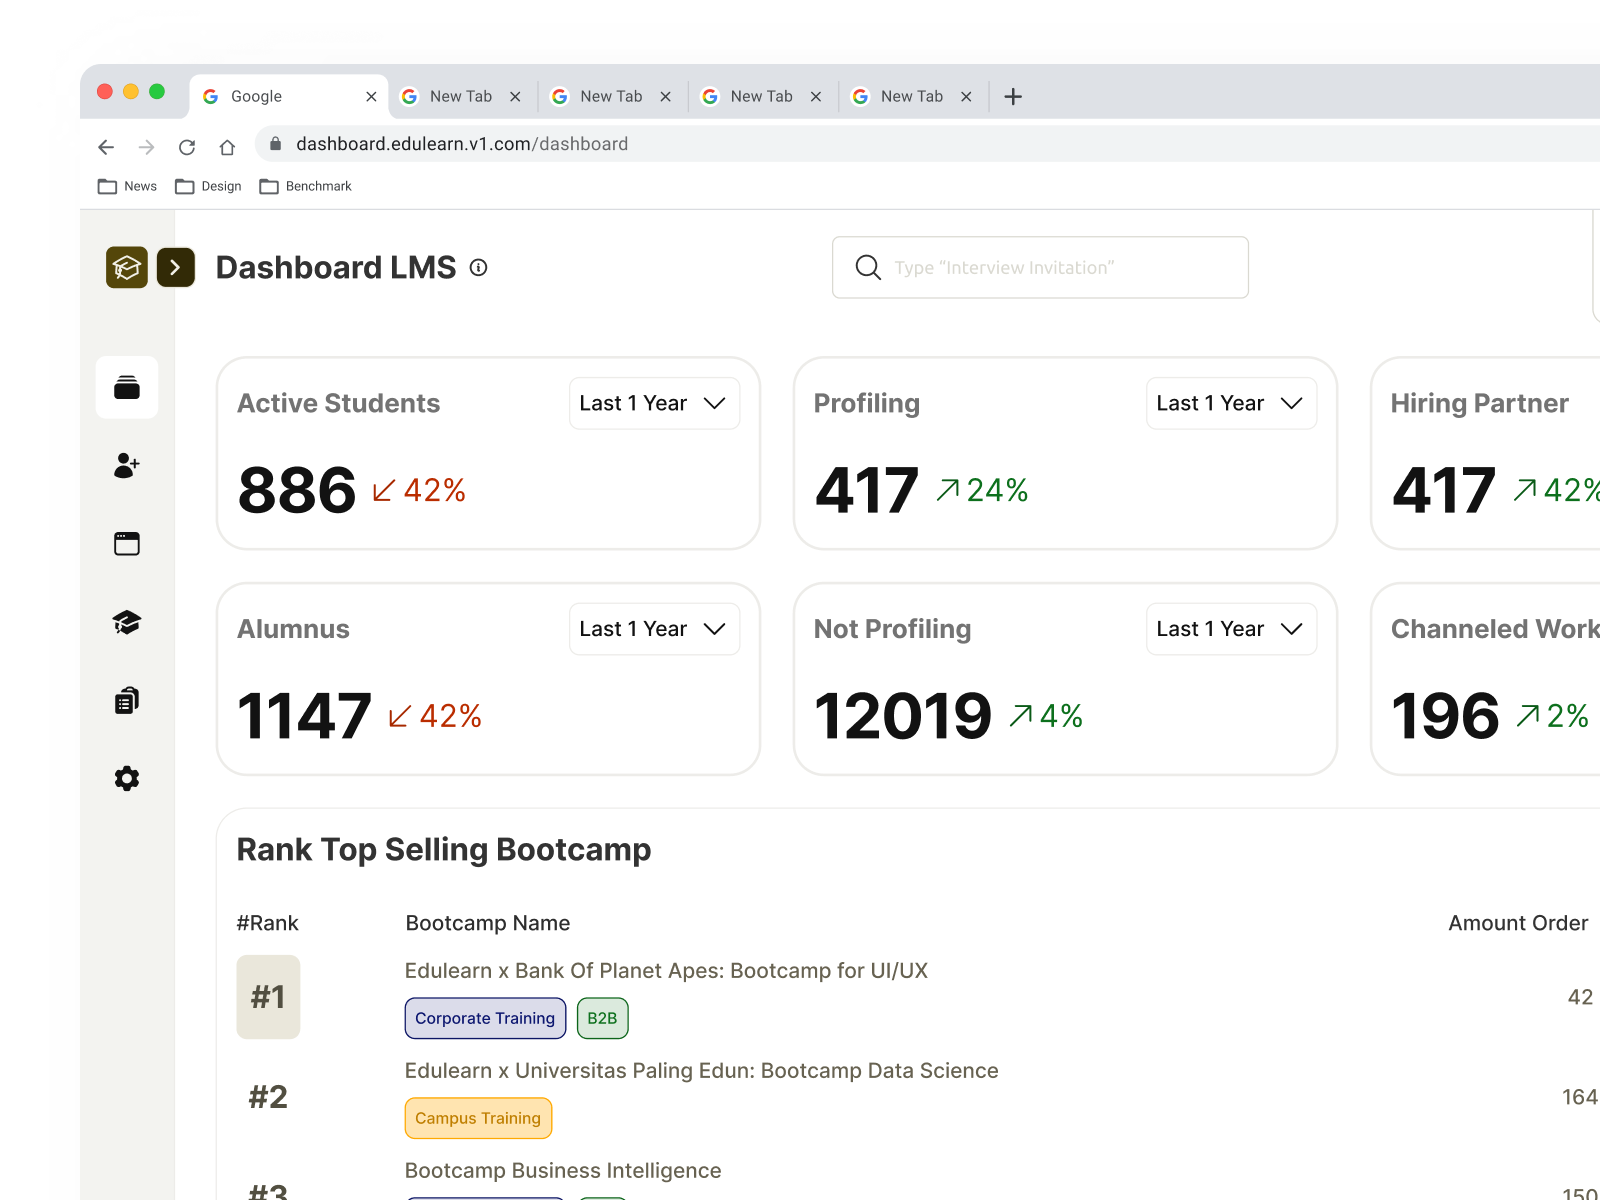This screenshot has height=1200, width=1600.
Task: Open the browser window sidebar icon
Action: pos(126,543)
